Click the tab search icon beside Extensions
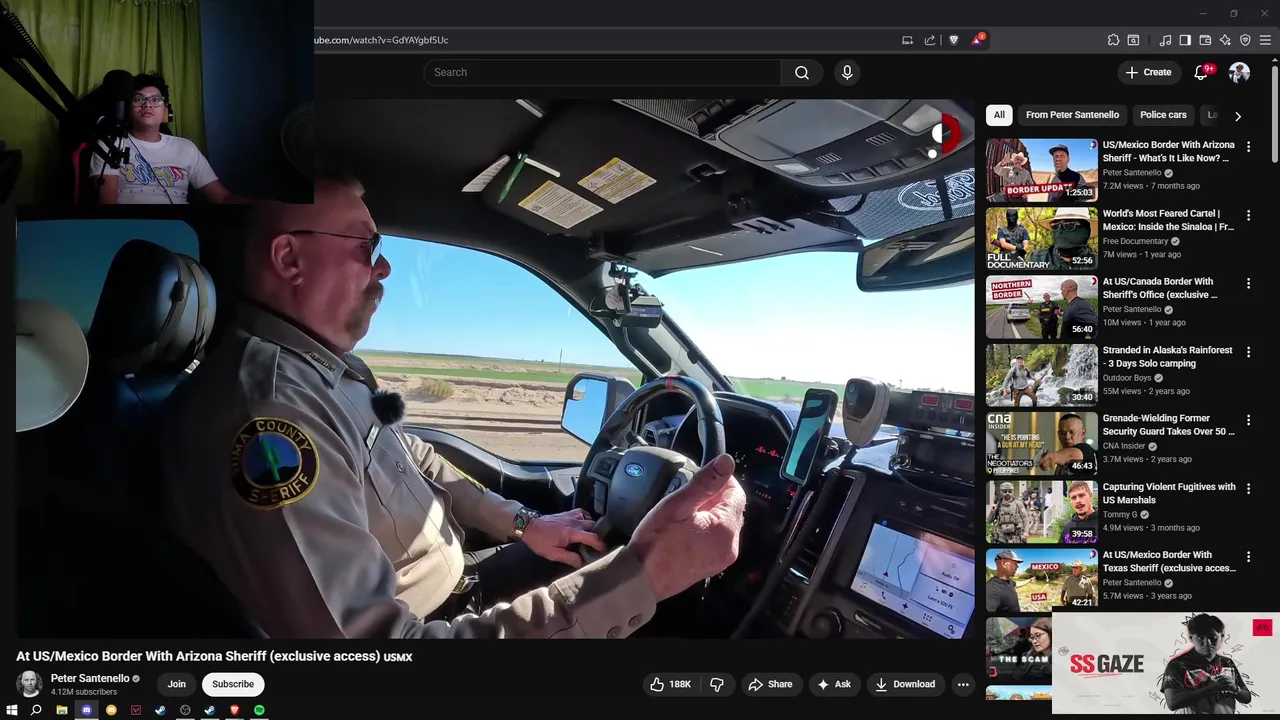1280x720 pixels. [x=1133, y=40]
